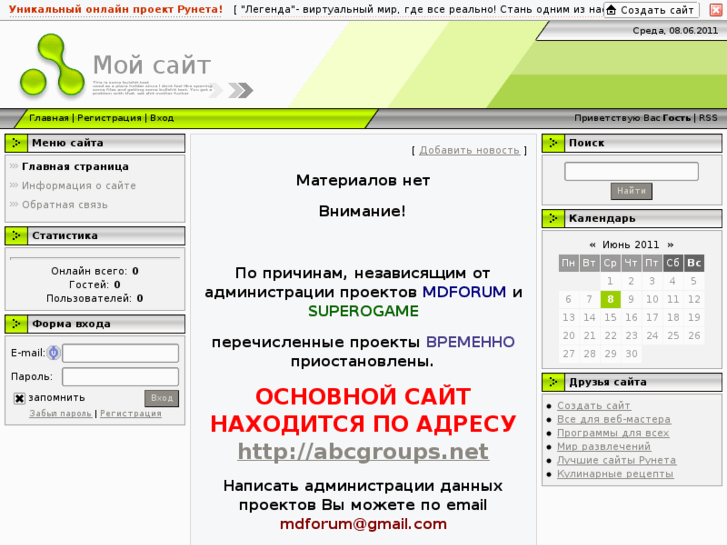Click Добавить новость link
This screenshot has height=545, width=727.
[469, 150]
